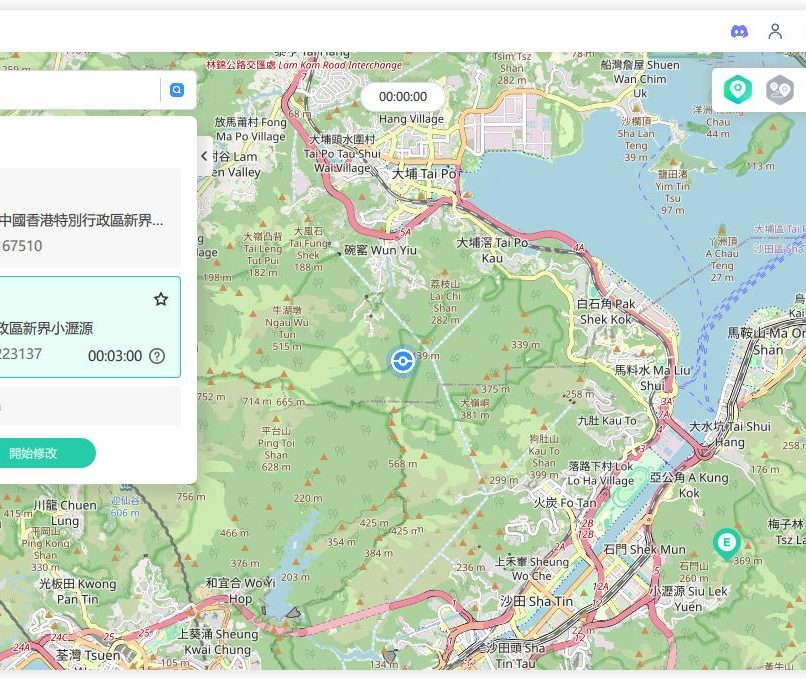Collapse the side panel with chevron arrow
Screen dimensions: 806x680
pos(205,156)
